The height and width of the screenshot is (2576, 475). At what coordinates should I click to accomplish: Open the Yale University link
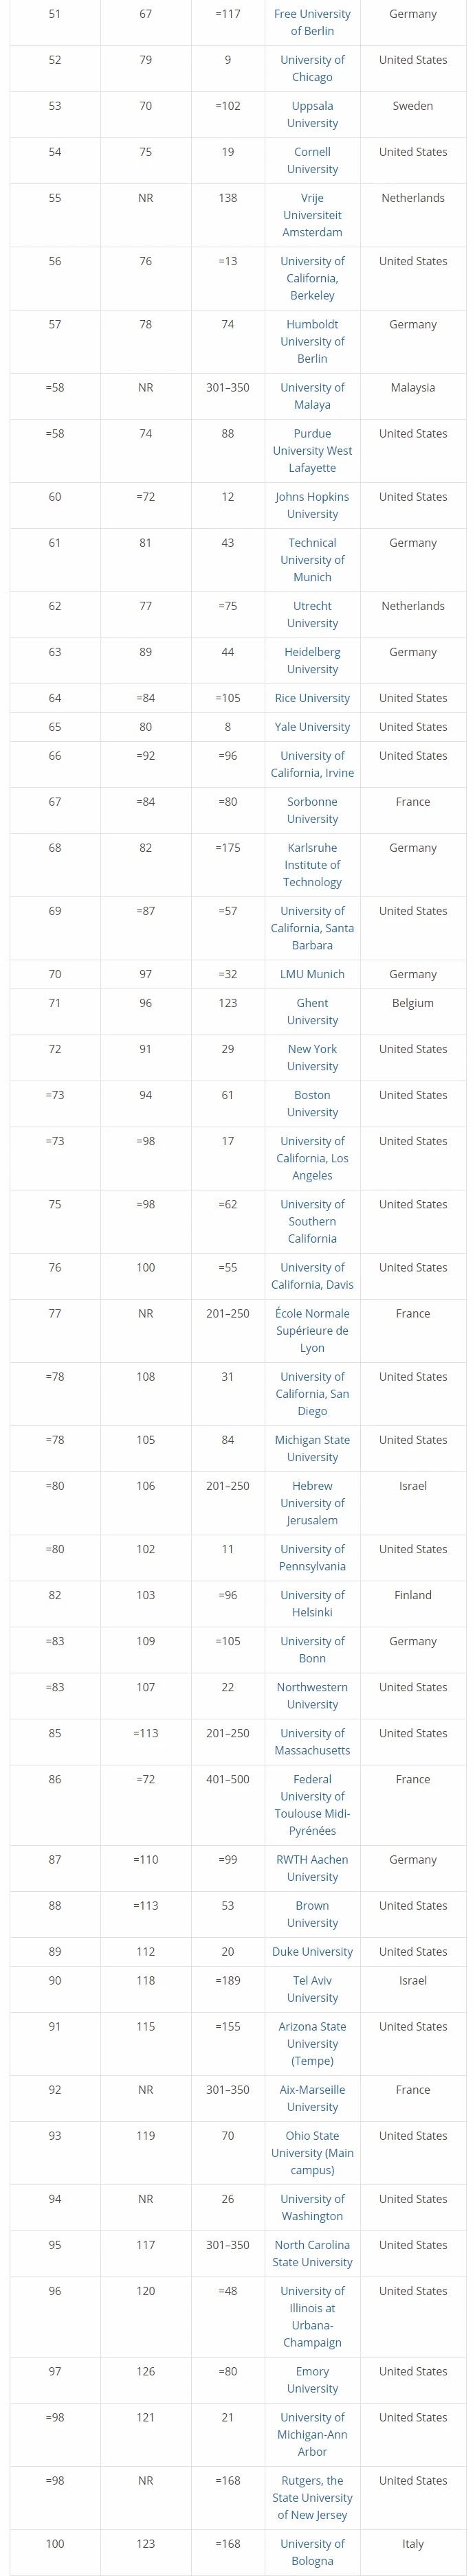pos(312,727)
